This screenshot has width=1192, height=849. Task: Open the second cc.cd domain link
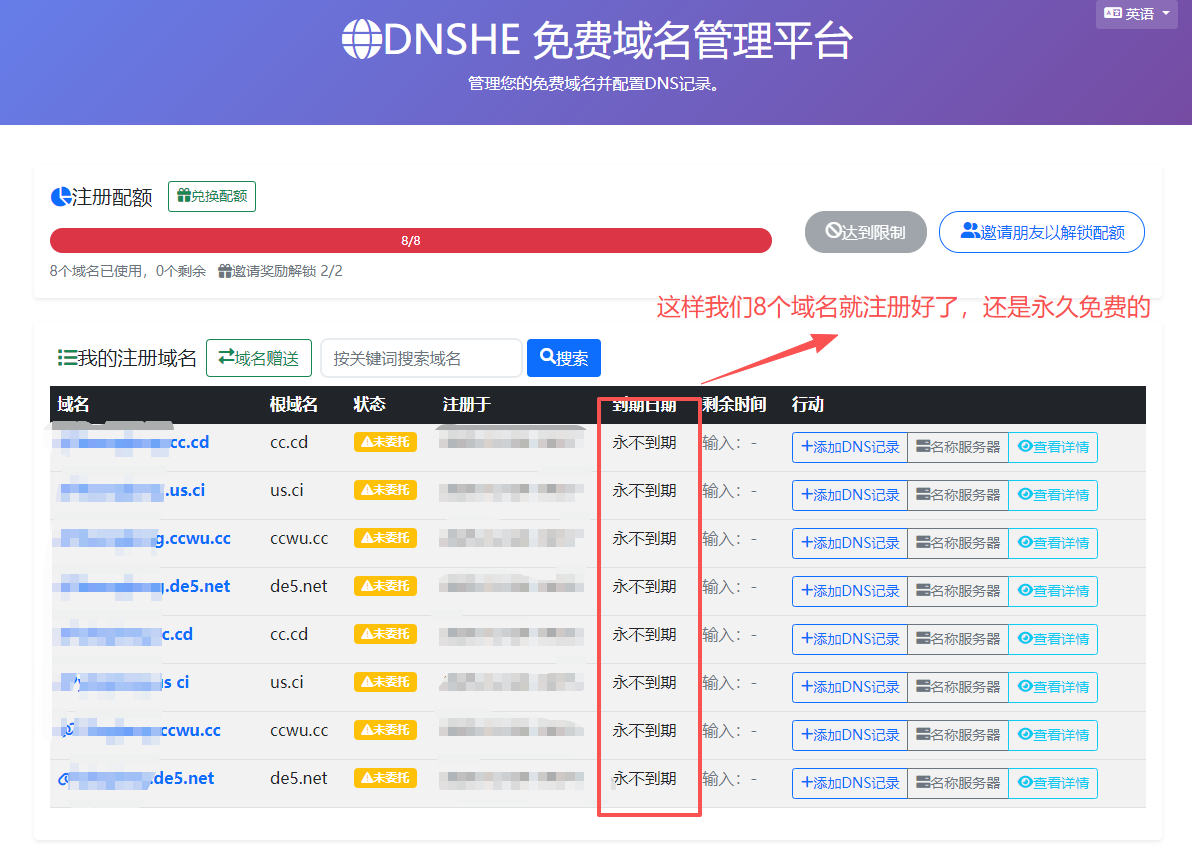tap(126, 634)
